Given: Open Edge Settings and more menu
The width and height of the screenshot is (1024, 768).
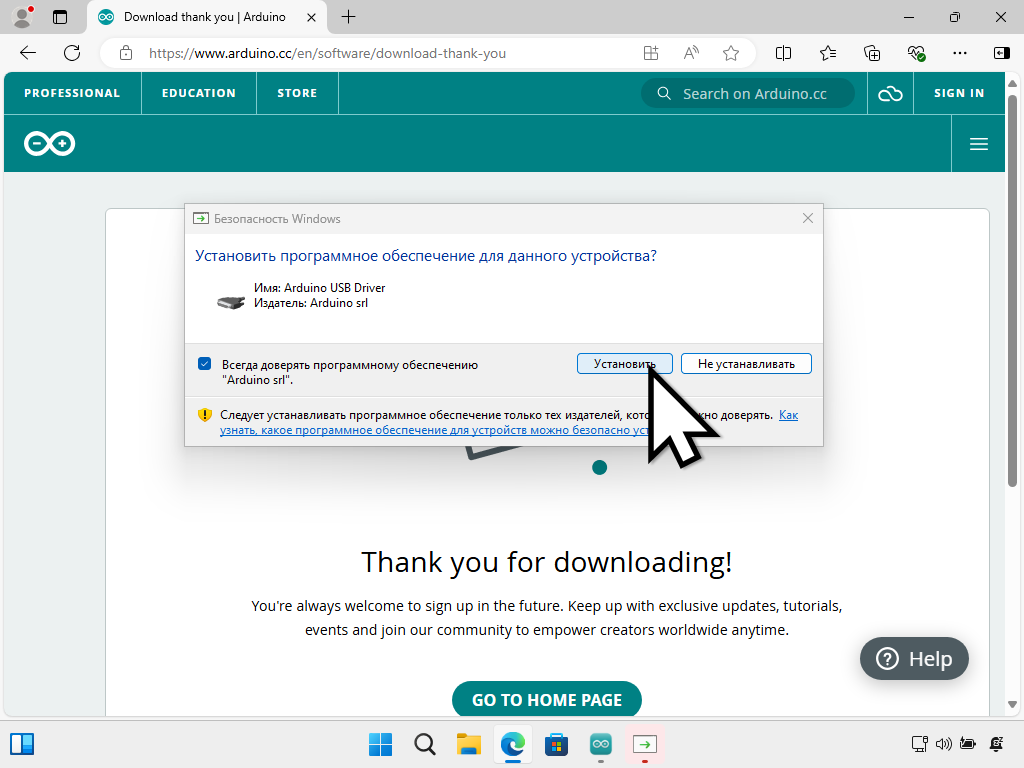Looking at the screenshot, I should (x=959, y=53).
